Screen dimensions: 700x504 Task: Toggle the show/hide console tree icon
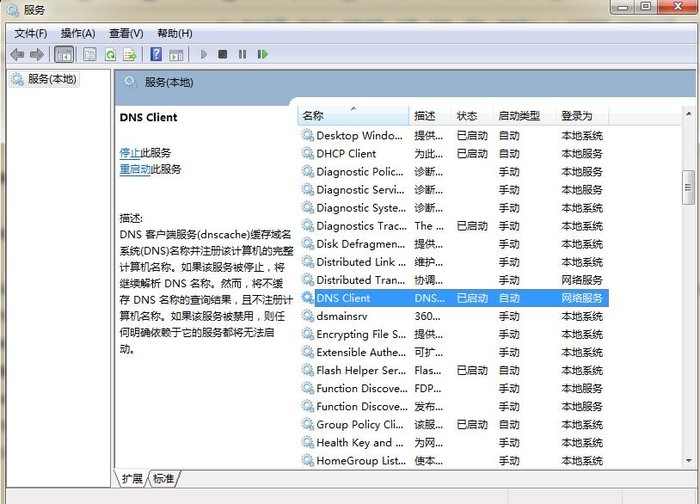click(64, 54)
